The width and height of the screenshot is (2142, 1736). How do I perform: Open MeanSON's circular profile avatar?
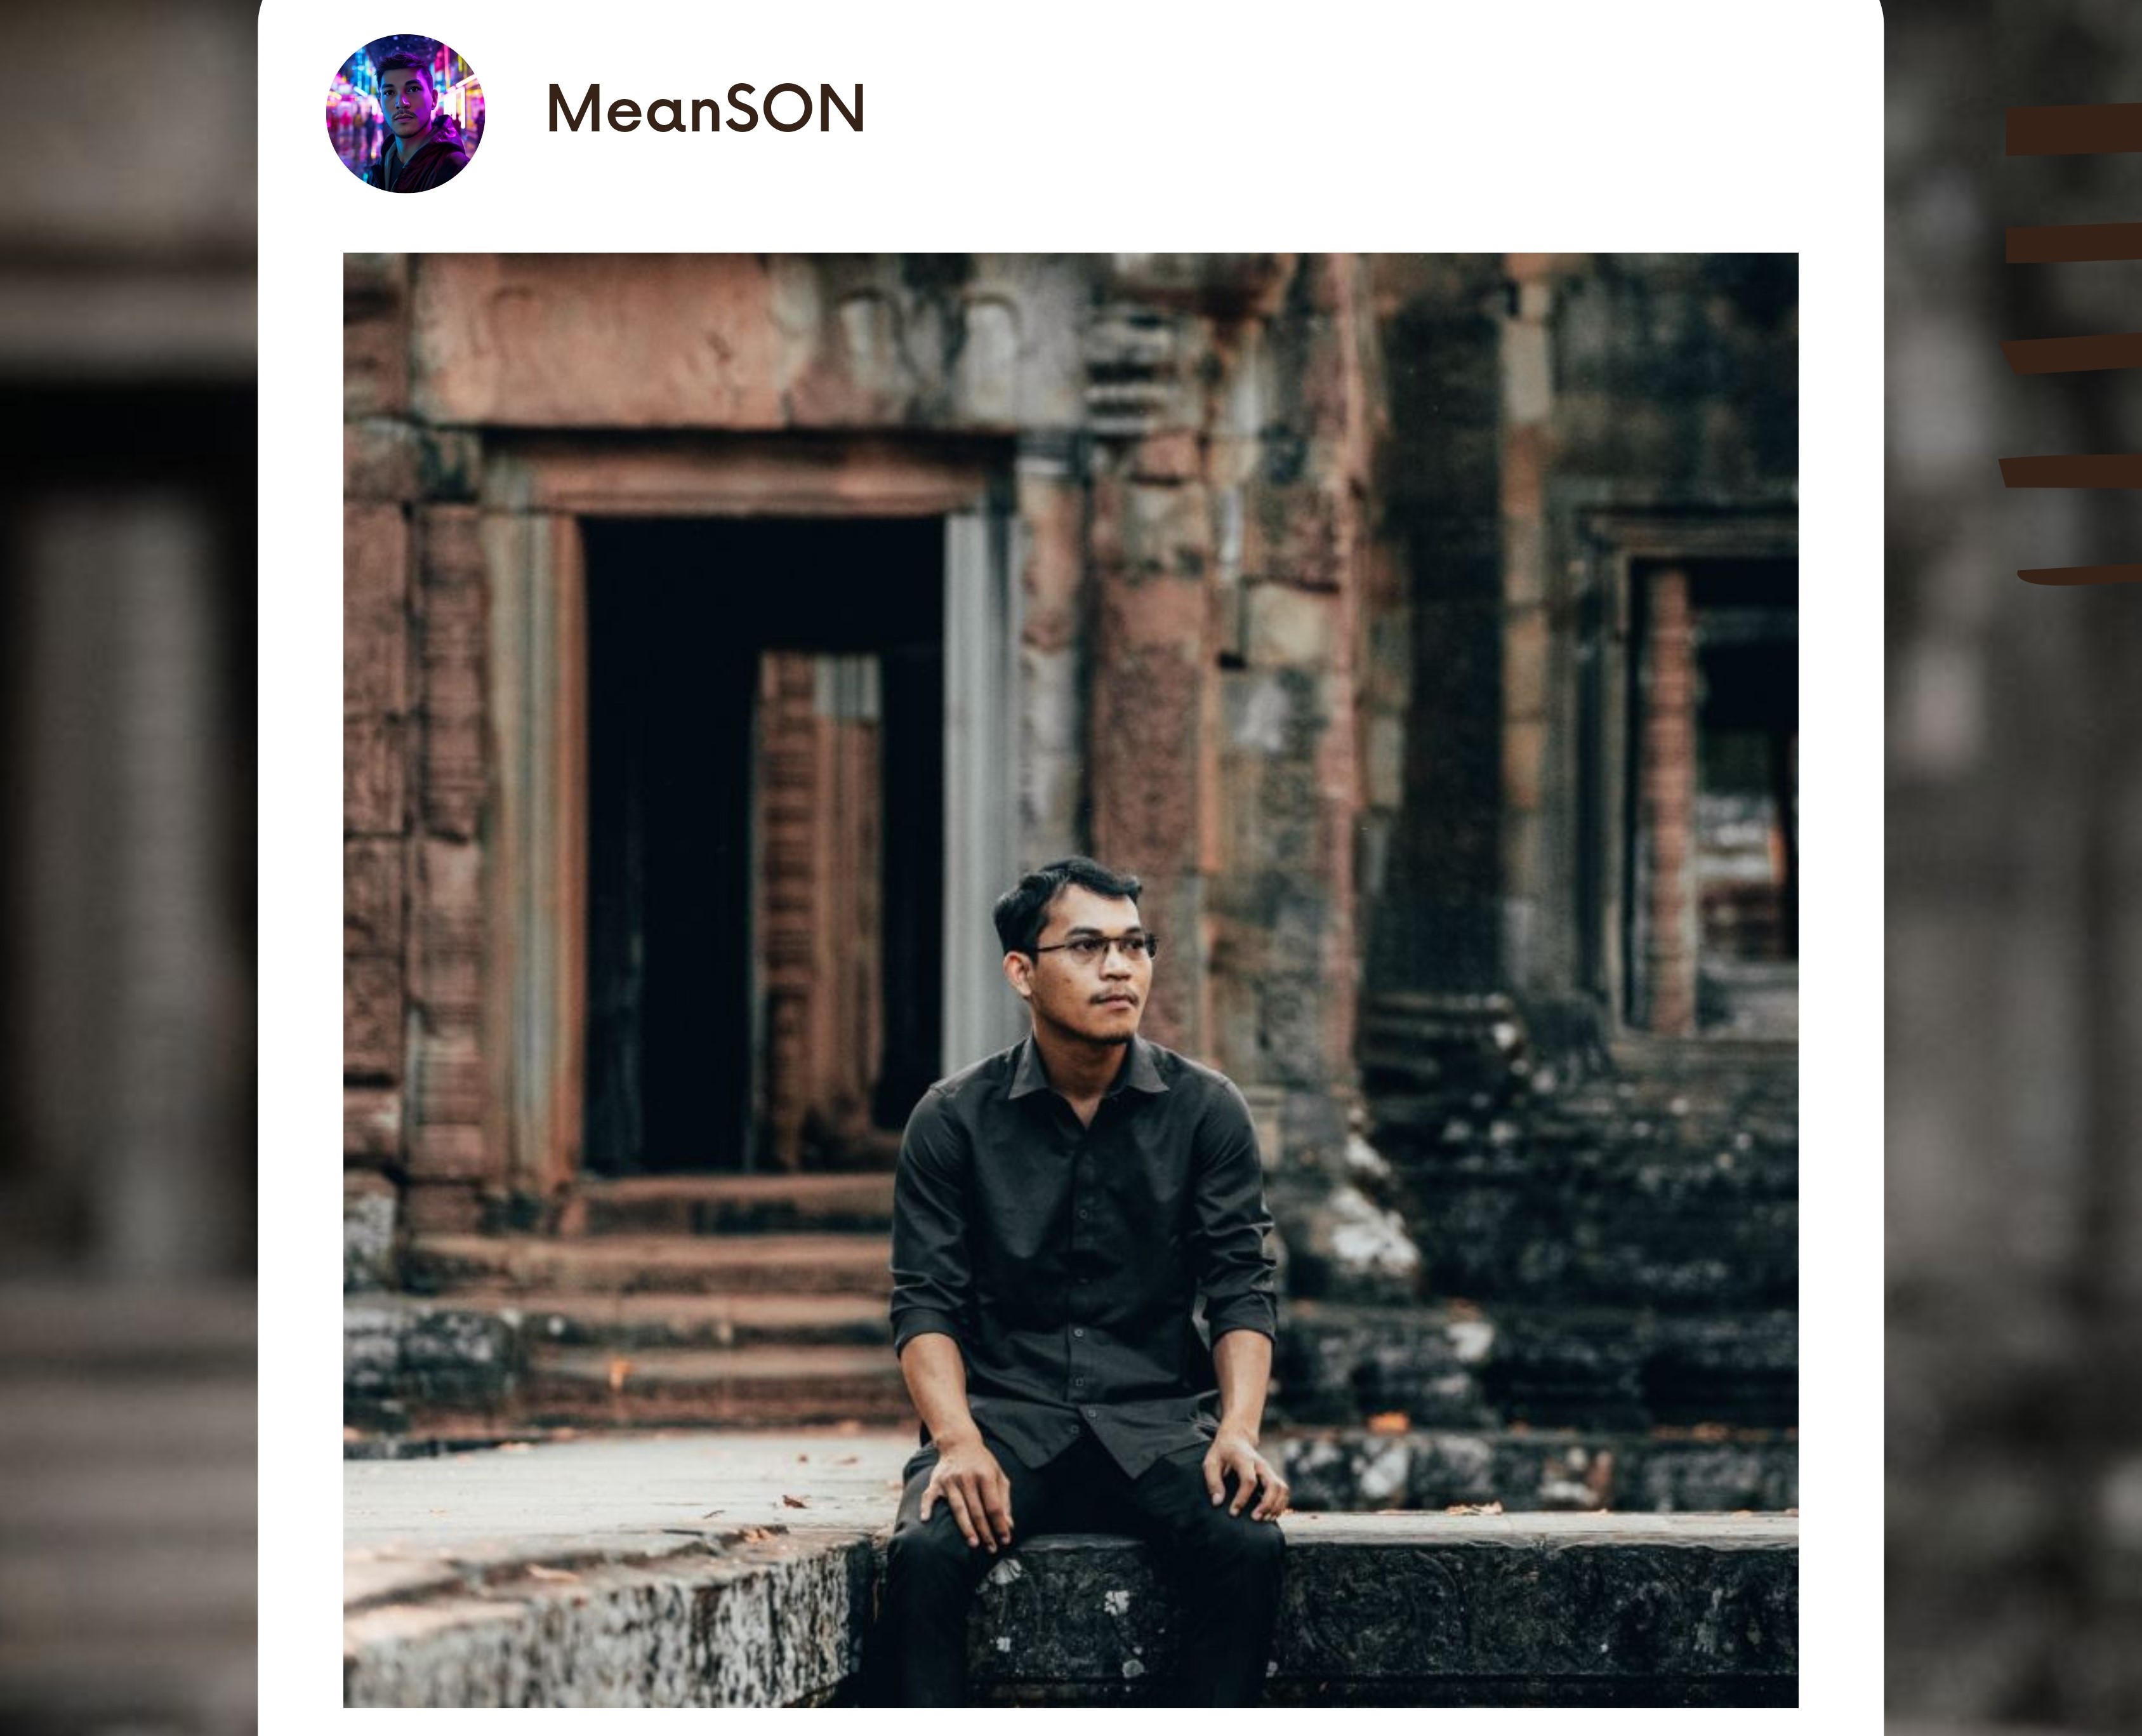[405, 114]
